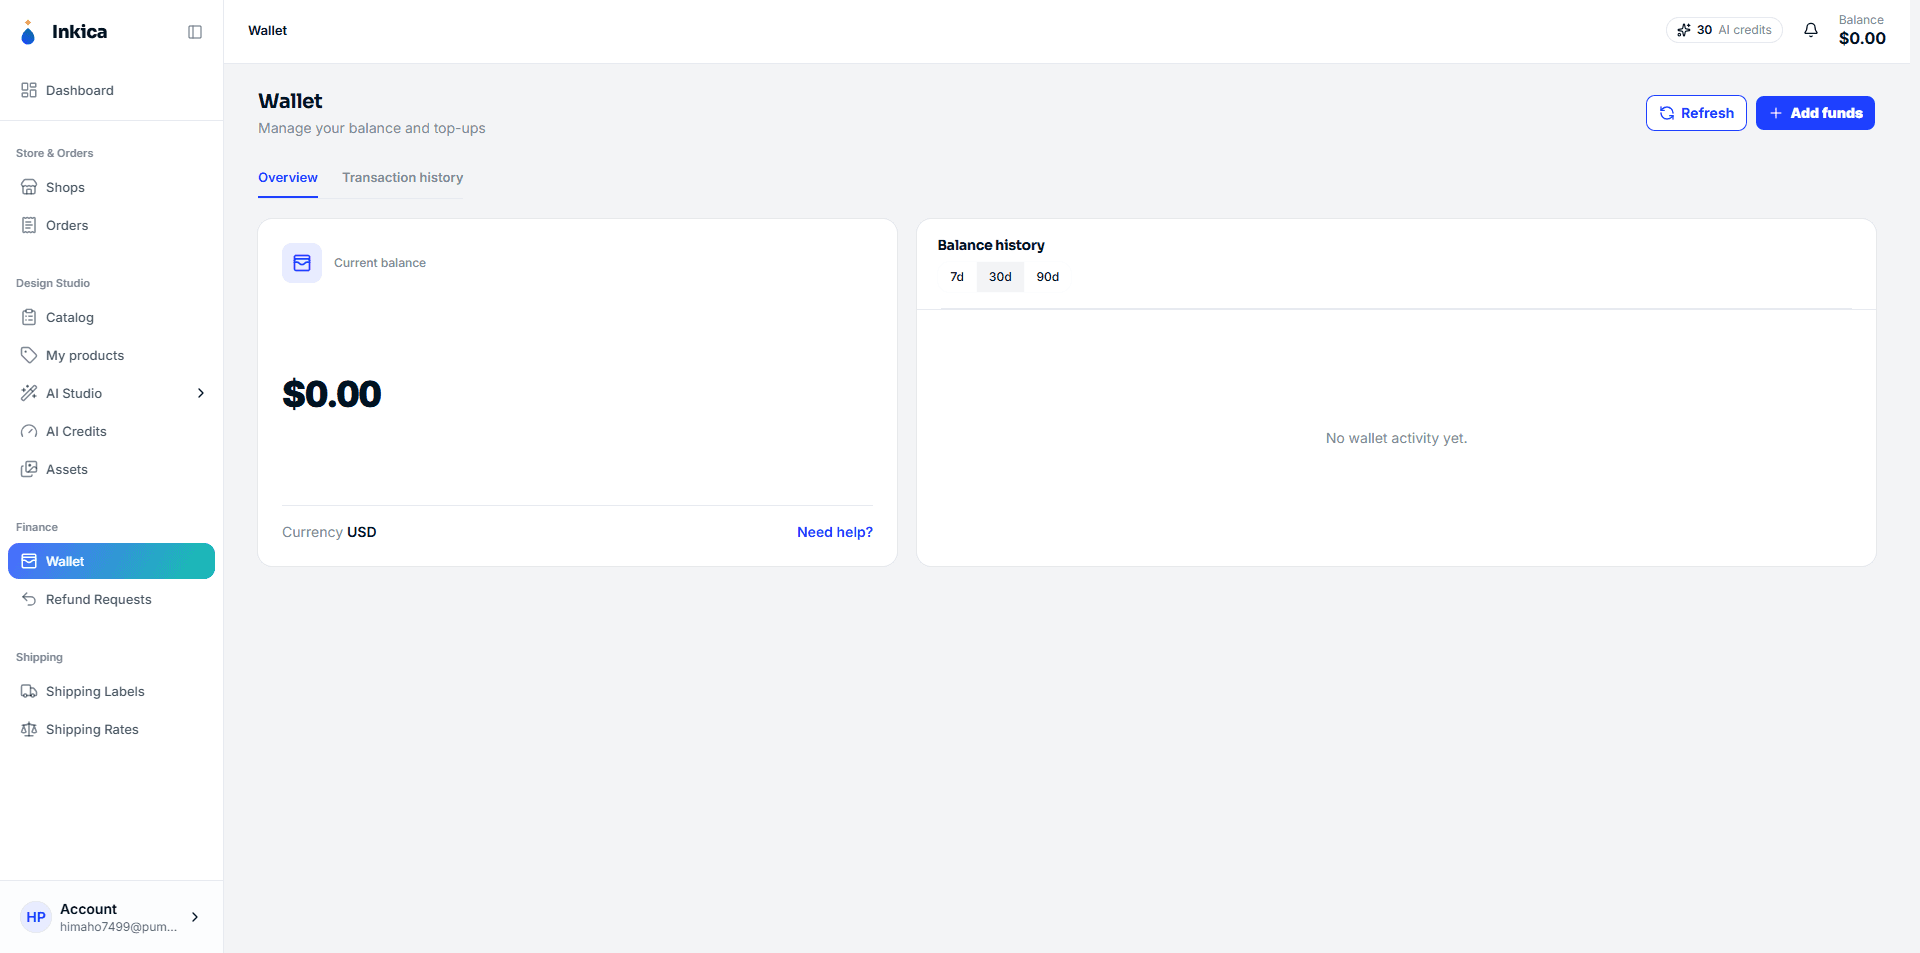
Task: Open the Shipping Labels truck icon
Action: point(29,691)
